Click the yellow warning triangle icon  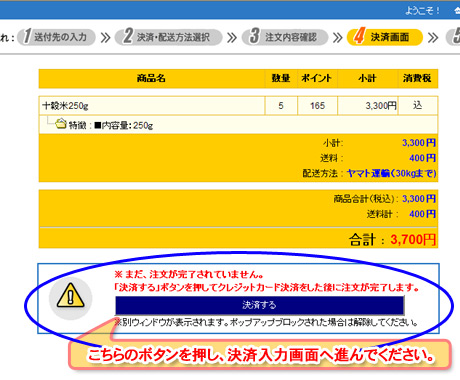click(70, 295)
